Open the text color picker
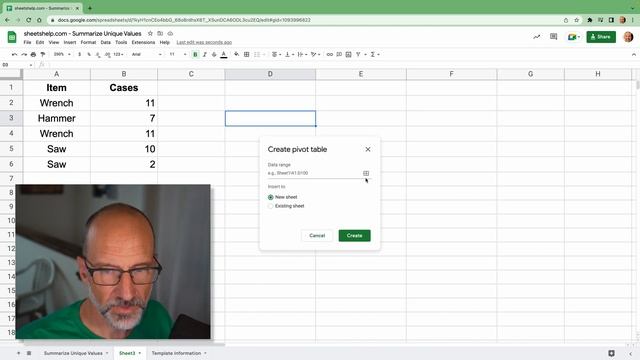Image resolution: width=640 pixels, height=360 pixels. pyautogui.click(x=224, y=54)
